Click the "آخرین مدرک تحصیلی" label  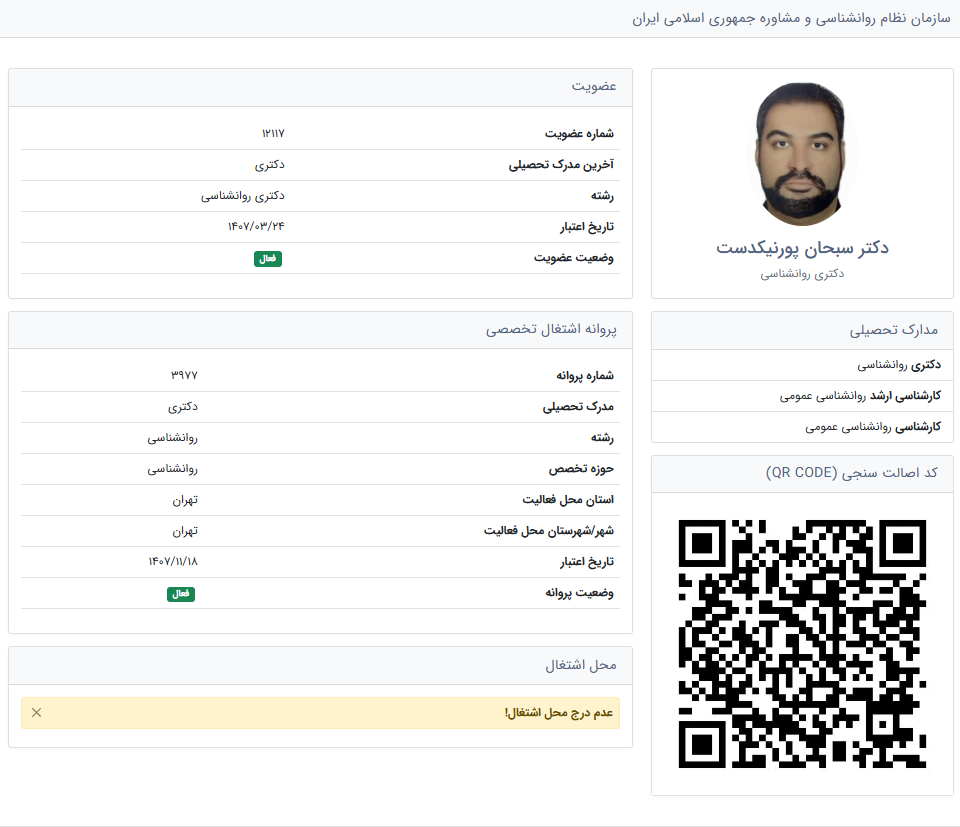tap(561, 165)
